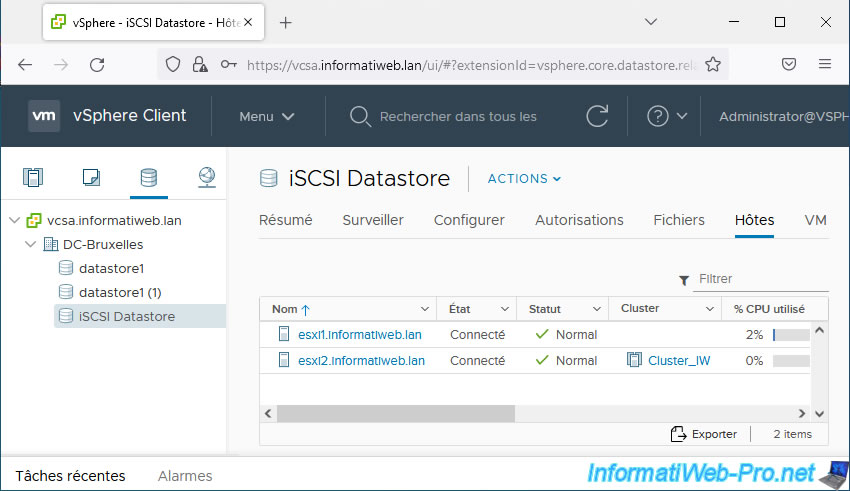Click the vm logo in header
This screenshot has height=491, width=850.
(x=43, y=115)
